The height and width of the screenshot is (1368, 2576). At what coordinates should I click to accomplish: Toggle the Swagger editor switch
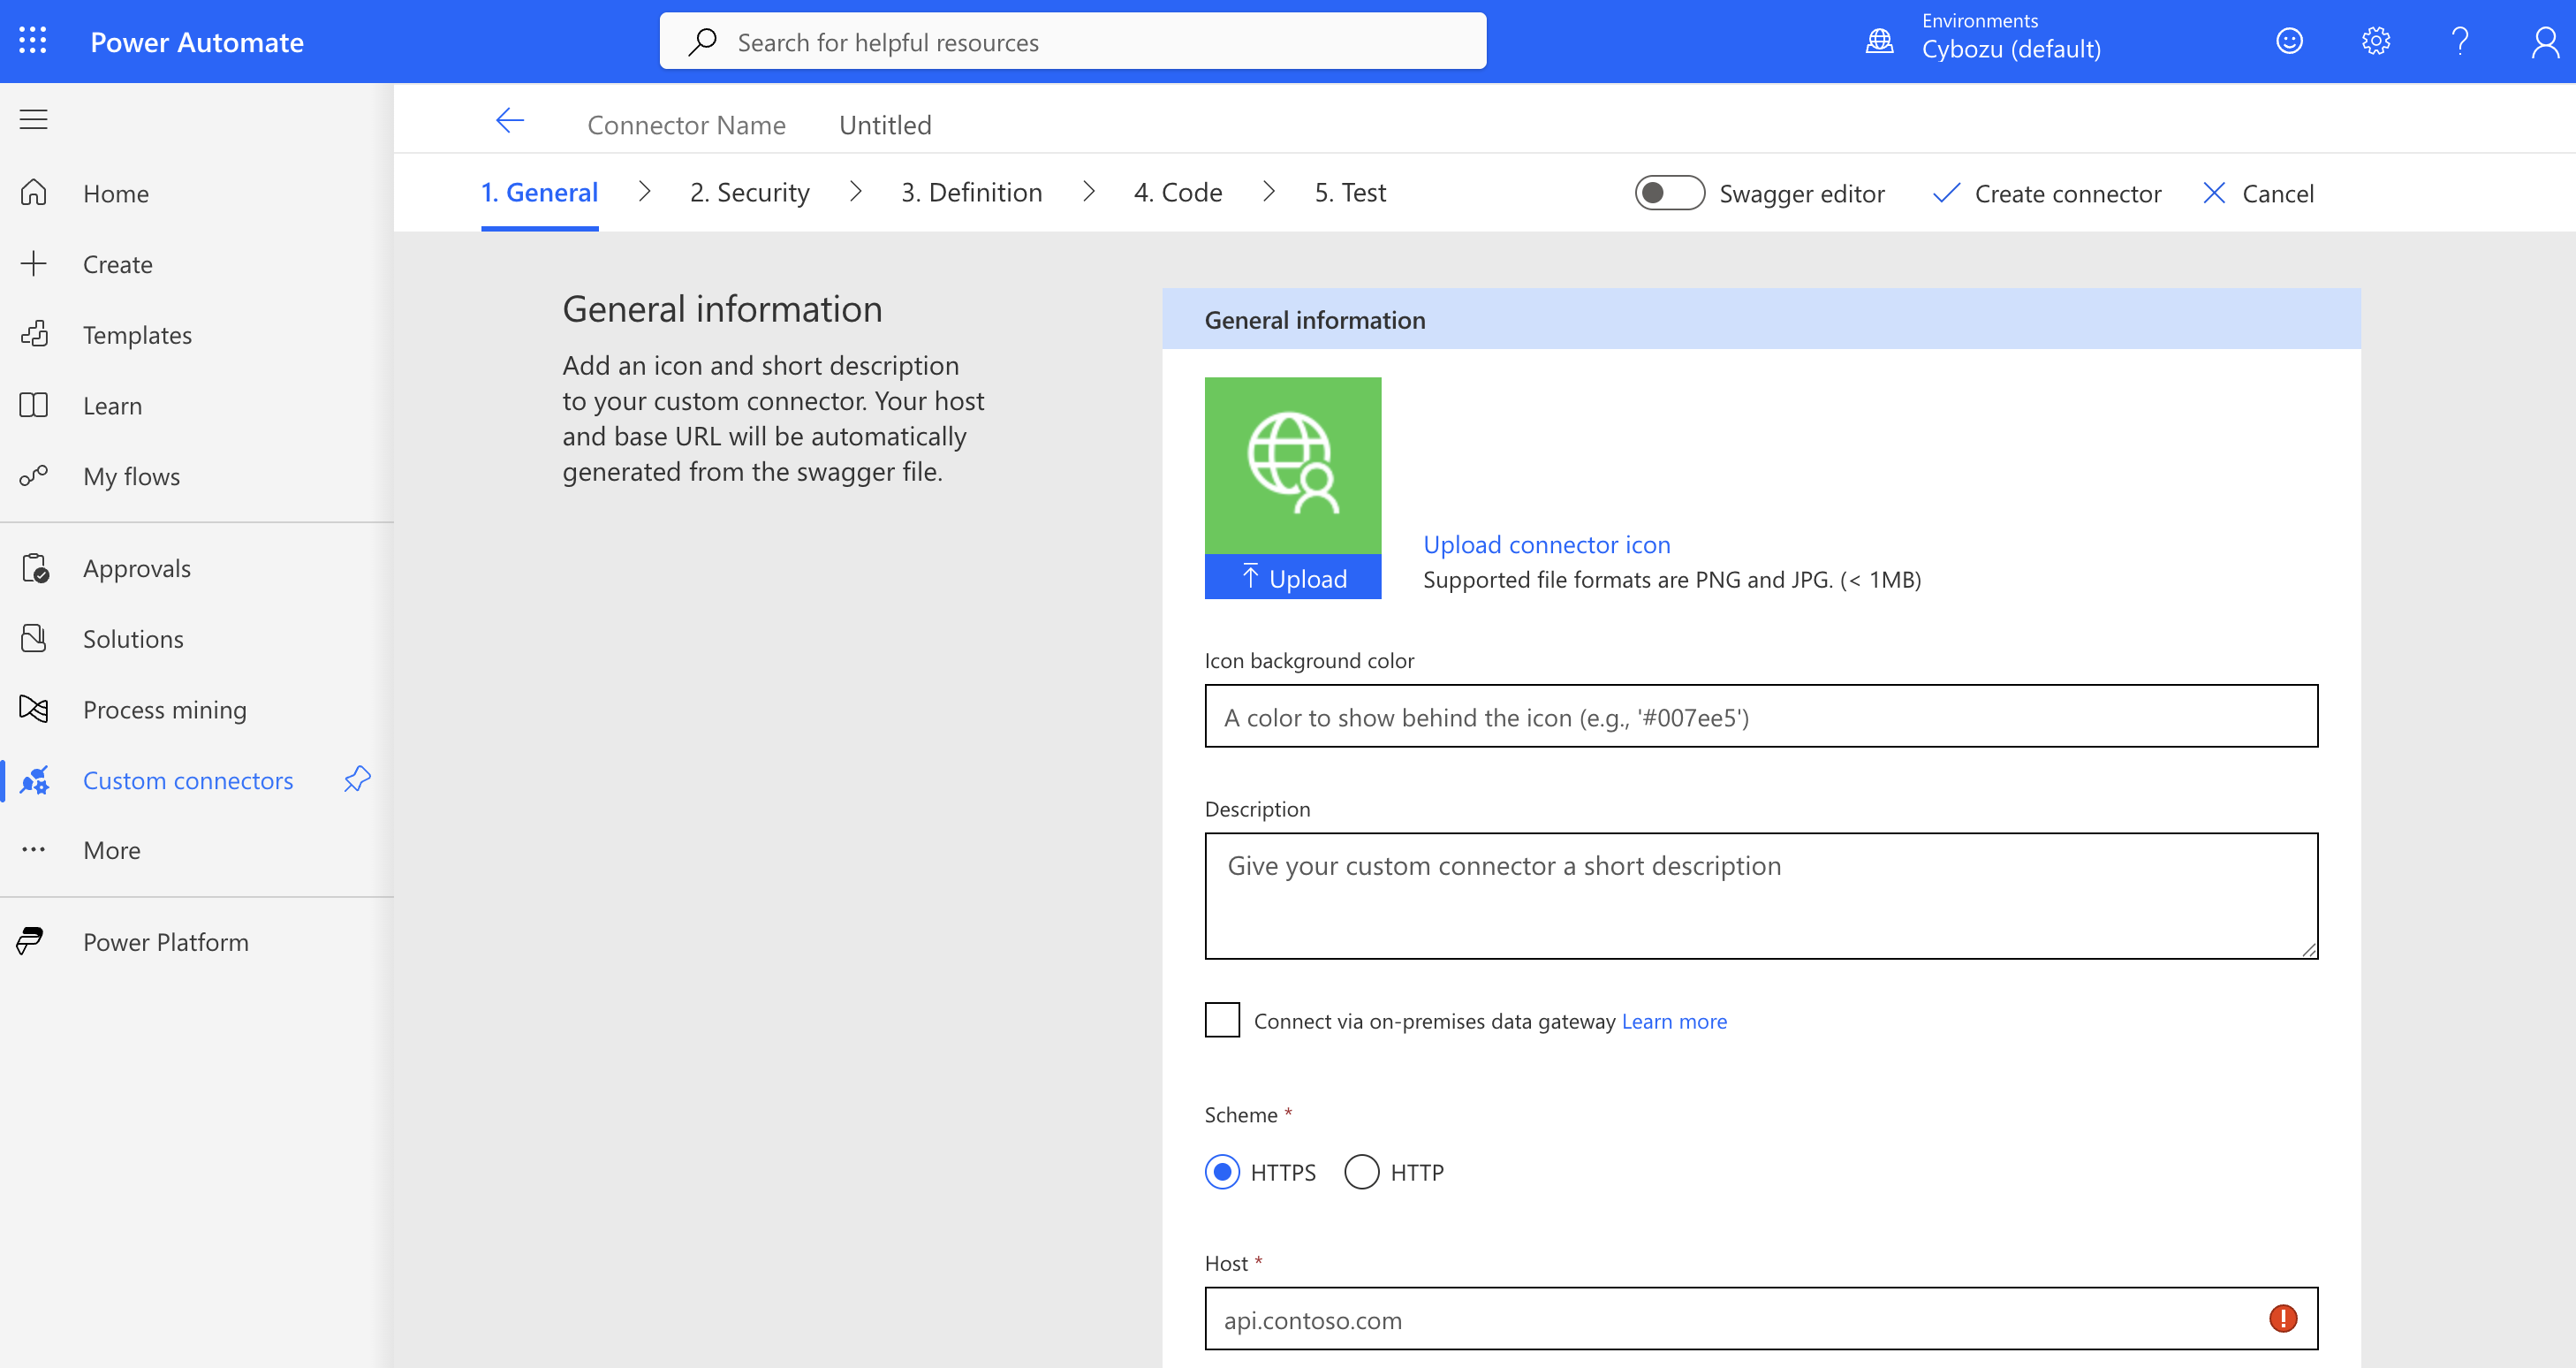[1669, 193]
